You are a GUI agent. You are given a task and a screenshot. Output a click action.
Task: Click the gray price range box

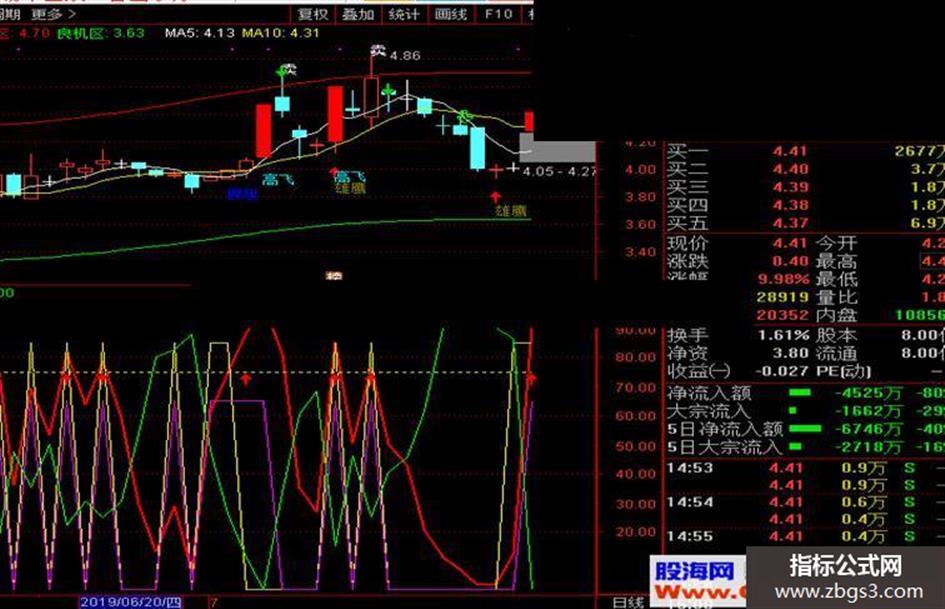pyautogui.click(x=557, y=151)
